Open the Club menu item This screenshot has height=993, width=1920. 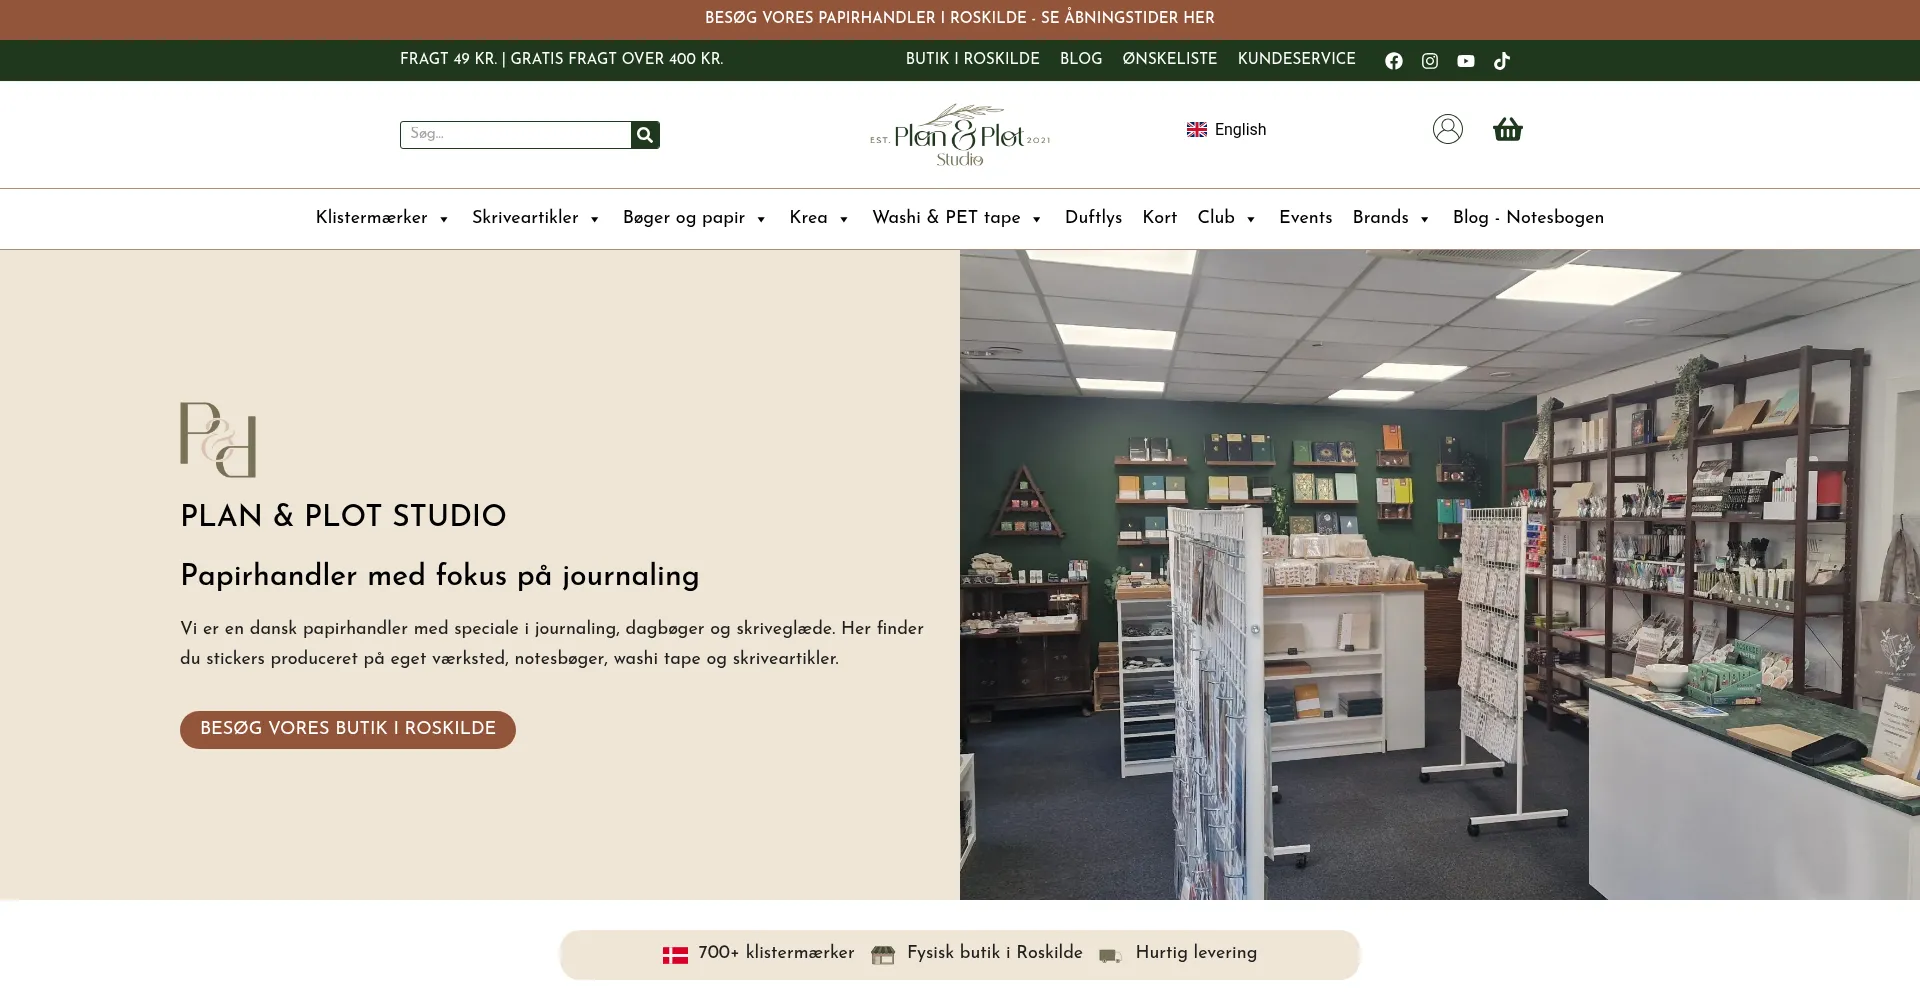1216,218
